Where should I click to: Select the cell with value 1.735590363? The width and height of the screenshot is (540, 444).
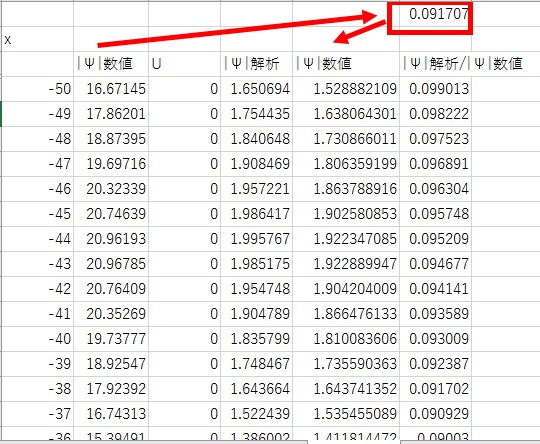346,364
